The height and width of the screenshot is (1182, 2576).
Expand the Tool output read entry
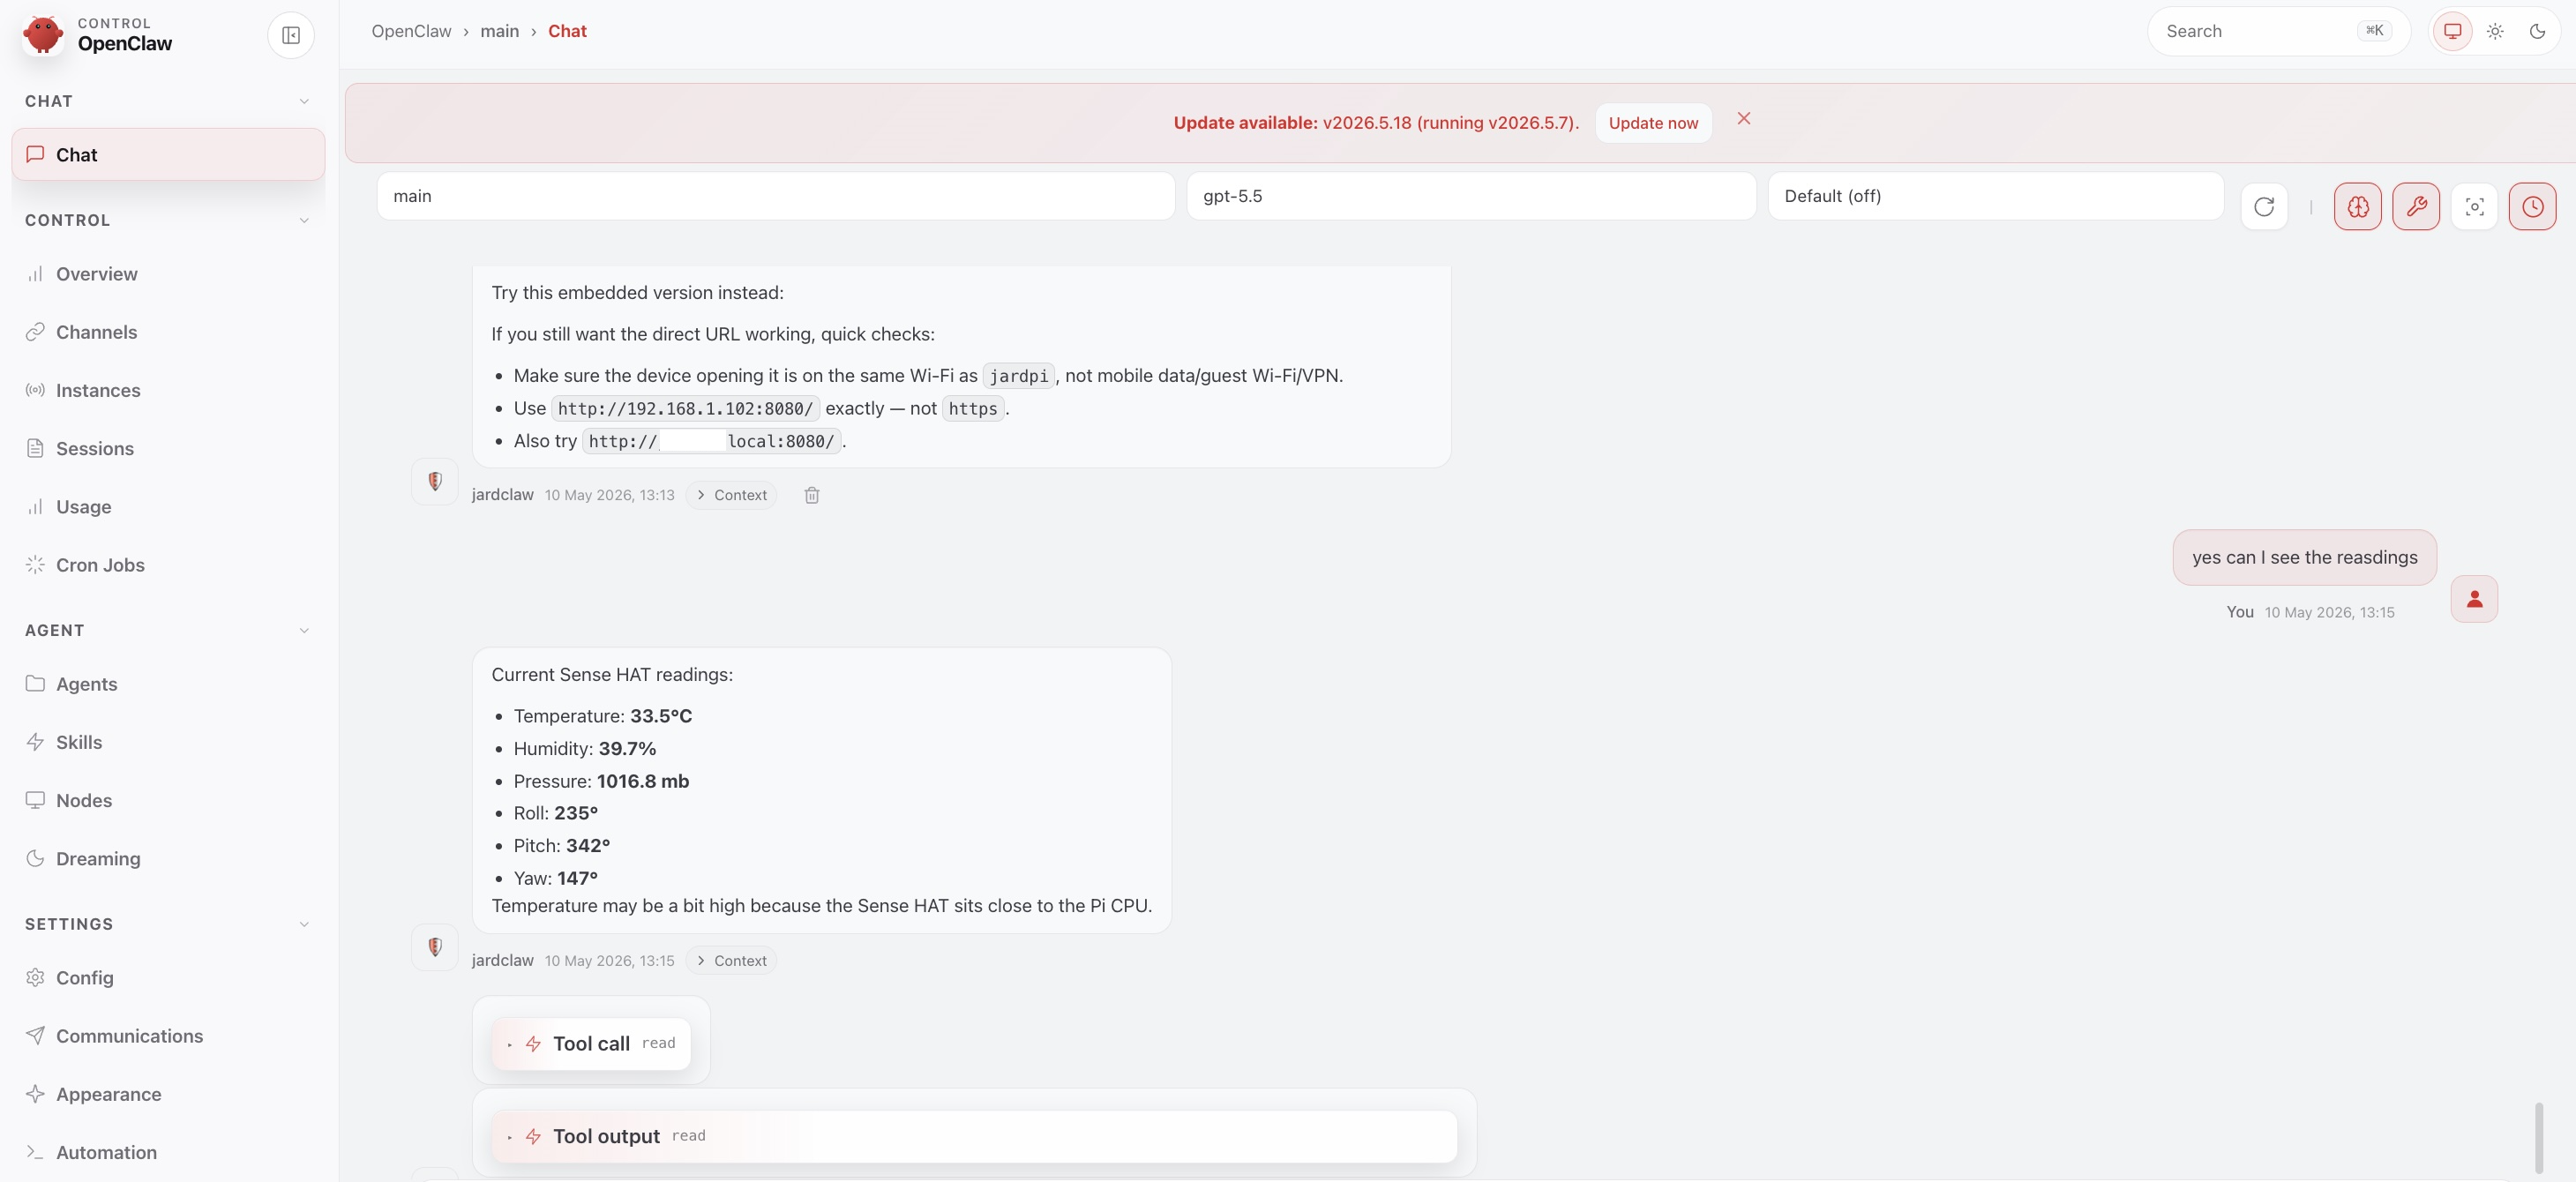[974, 1136]
